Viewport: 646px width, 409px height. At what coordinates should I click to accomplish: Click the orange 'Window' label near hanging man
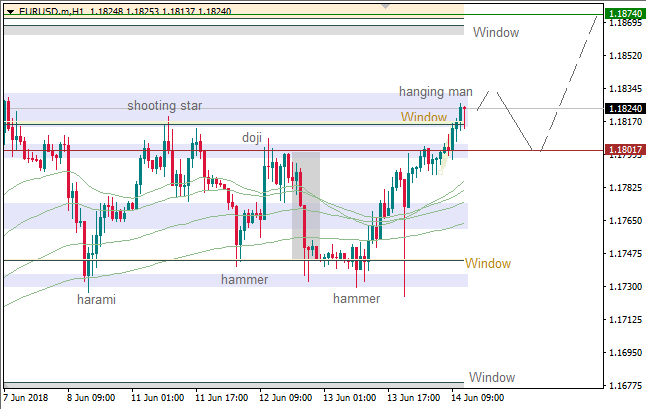[424, 117]
